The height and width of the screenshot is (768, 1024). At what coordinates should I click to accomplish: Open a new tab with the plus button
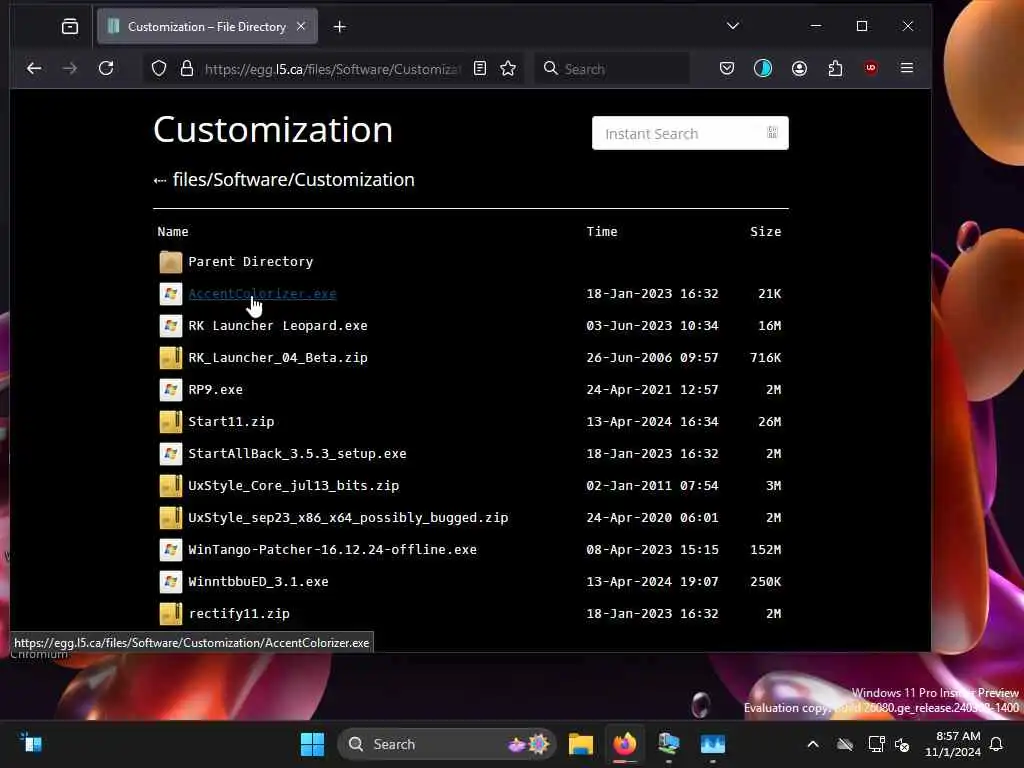(340, 27)
